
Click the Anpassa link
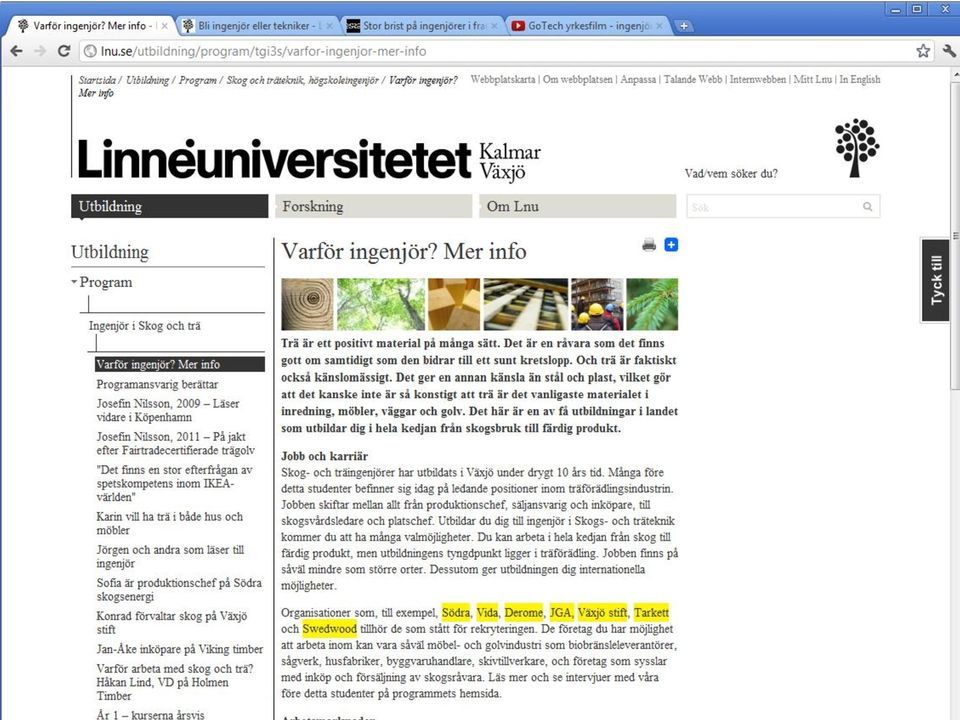(x=638, y=80)
